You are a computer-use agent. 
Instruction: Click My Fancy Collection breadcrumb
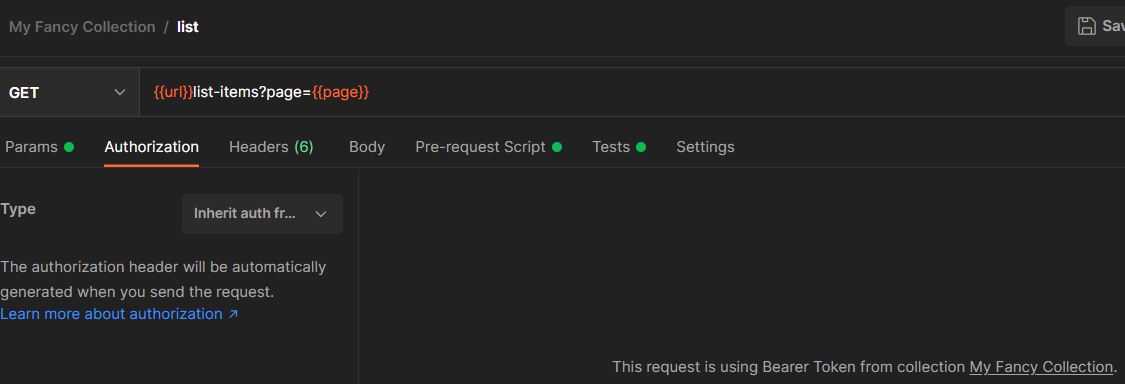point(82,27)
